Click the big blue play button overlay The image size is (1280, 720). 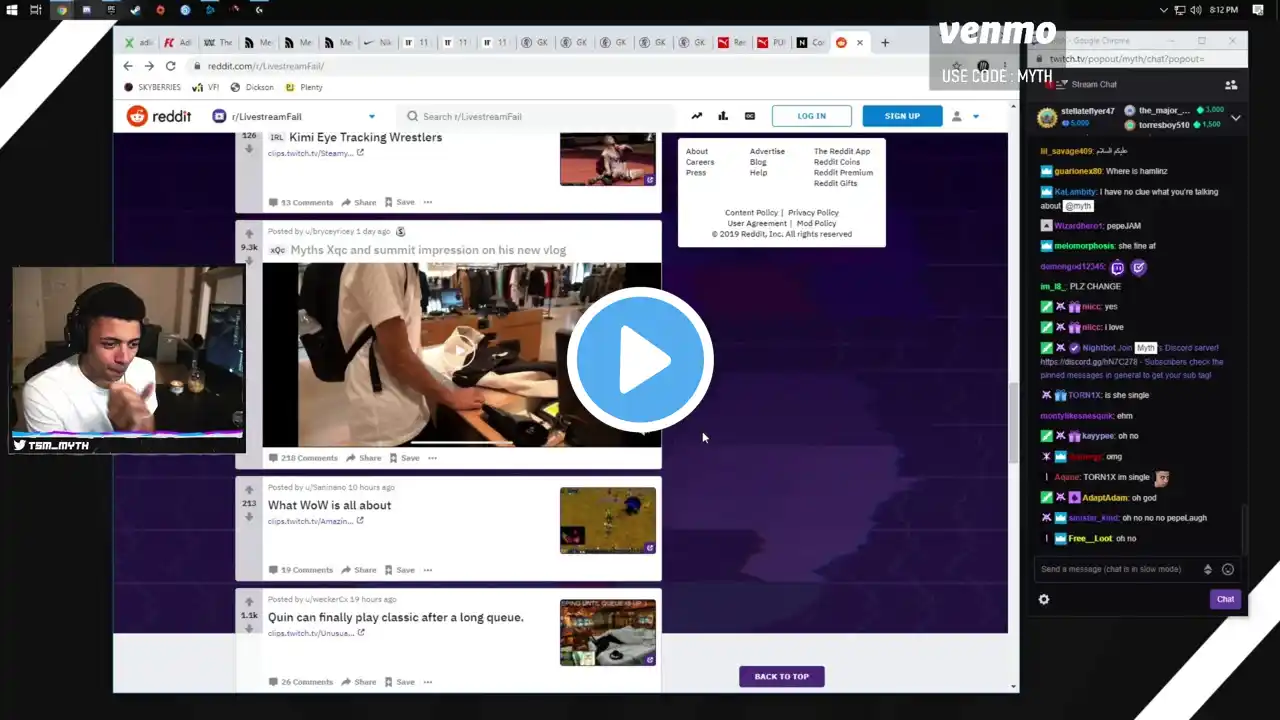tap(640, 360)
